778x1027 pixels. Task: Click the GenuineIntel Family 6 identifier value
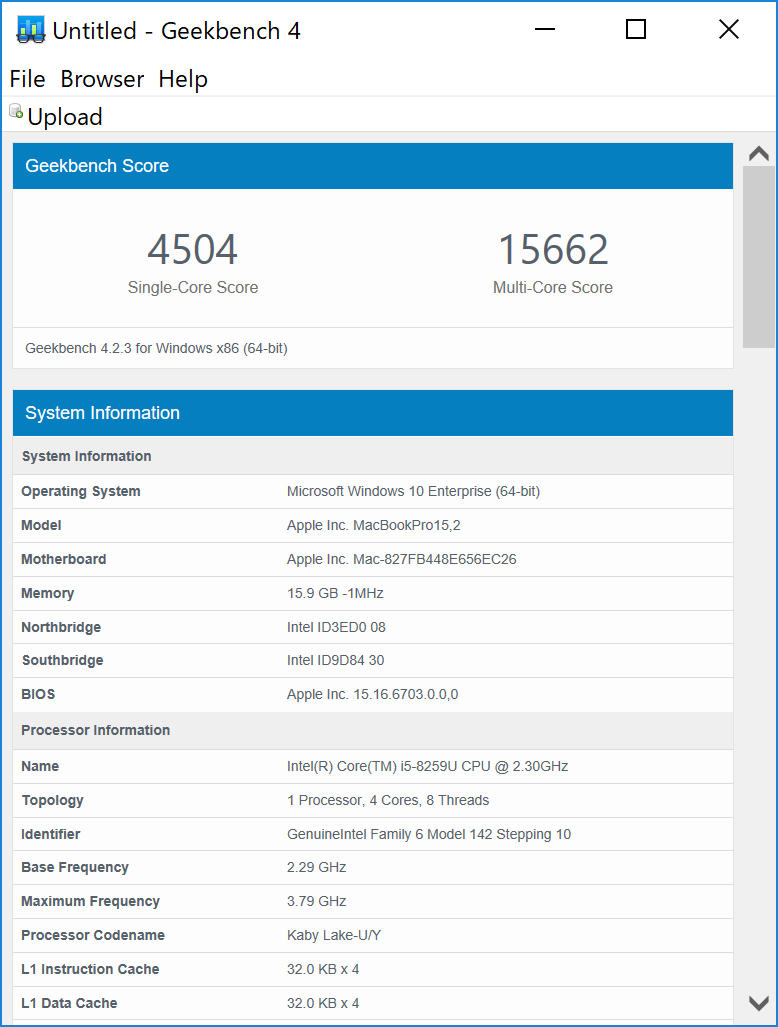pos(429,835)
